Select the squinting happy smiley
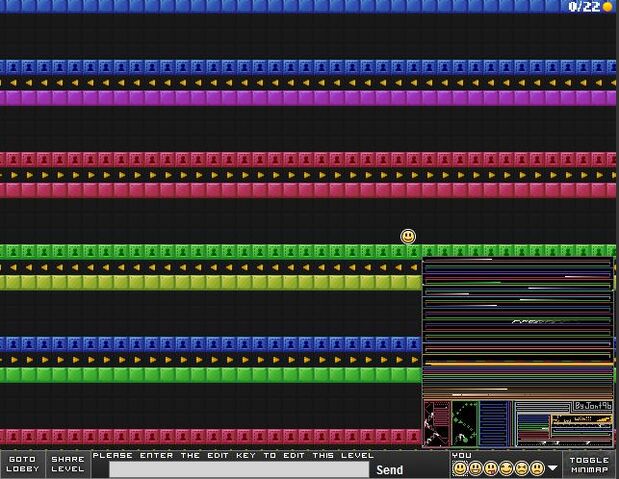Screen dimensions: 619x479 pos(506,469)
